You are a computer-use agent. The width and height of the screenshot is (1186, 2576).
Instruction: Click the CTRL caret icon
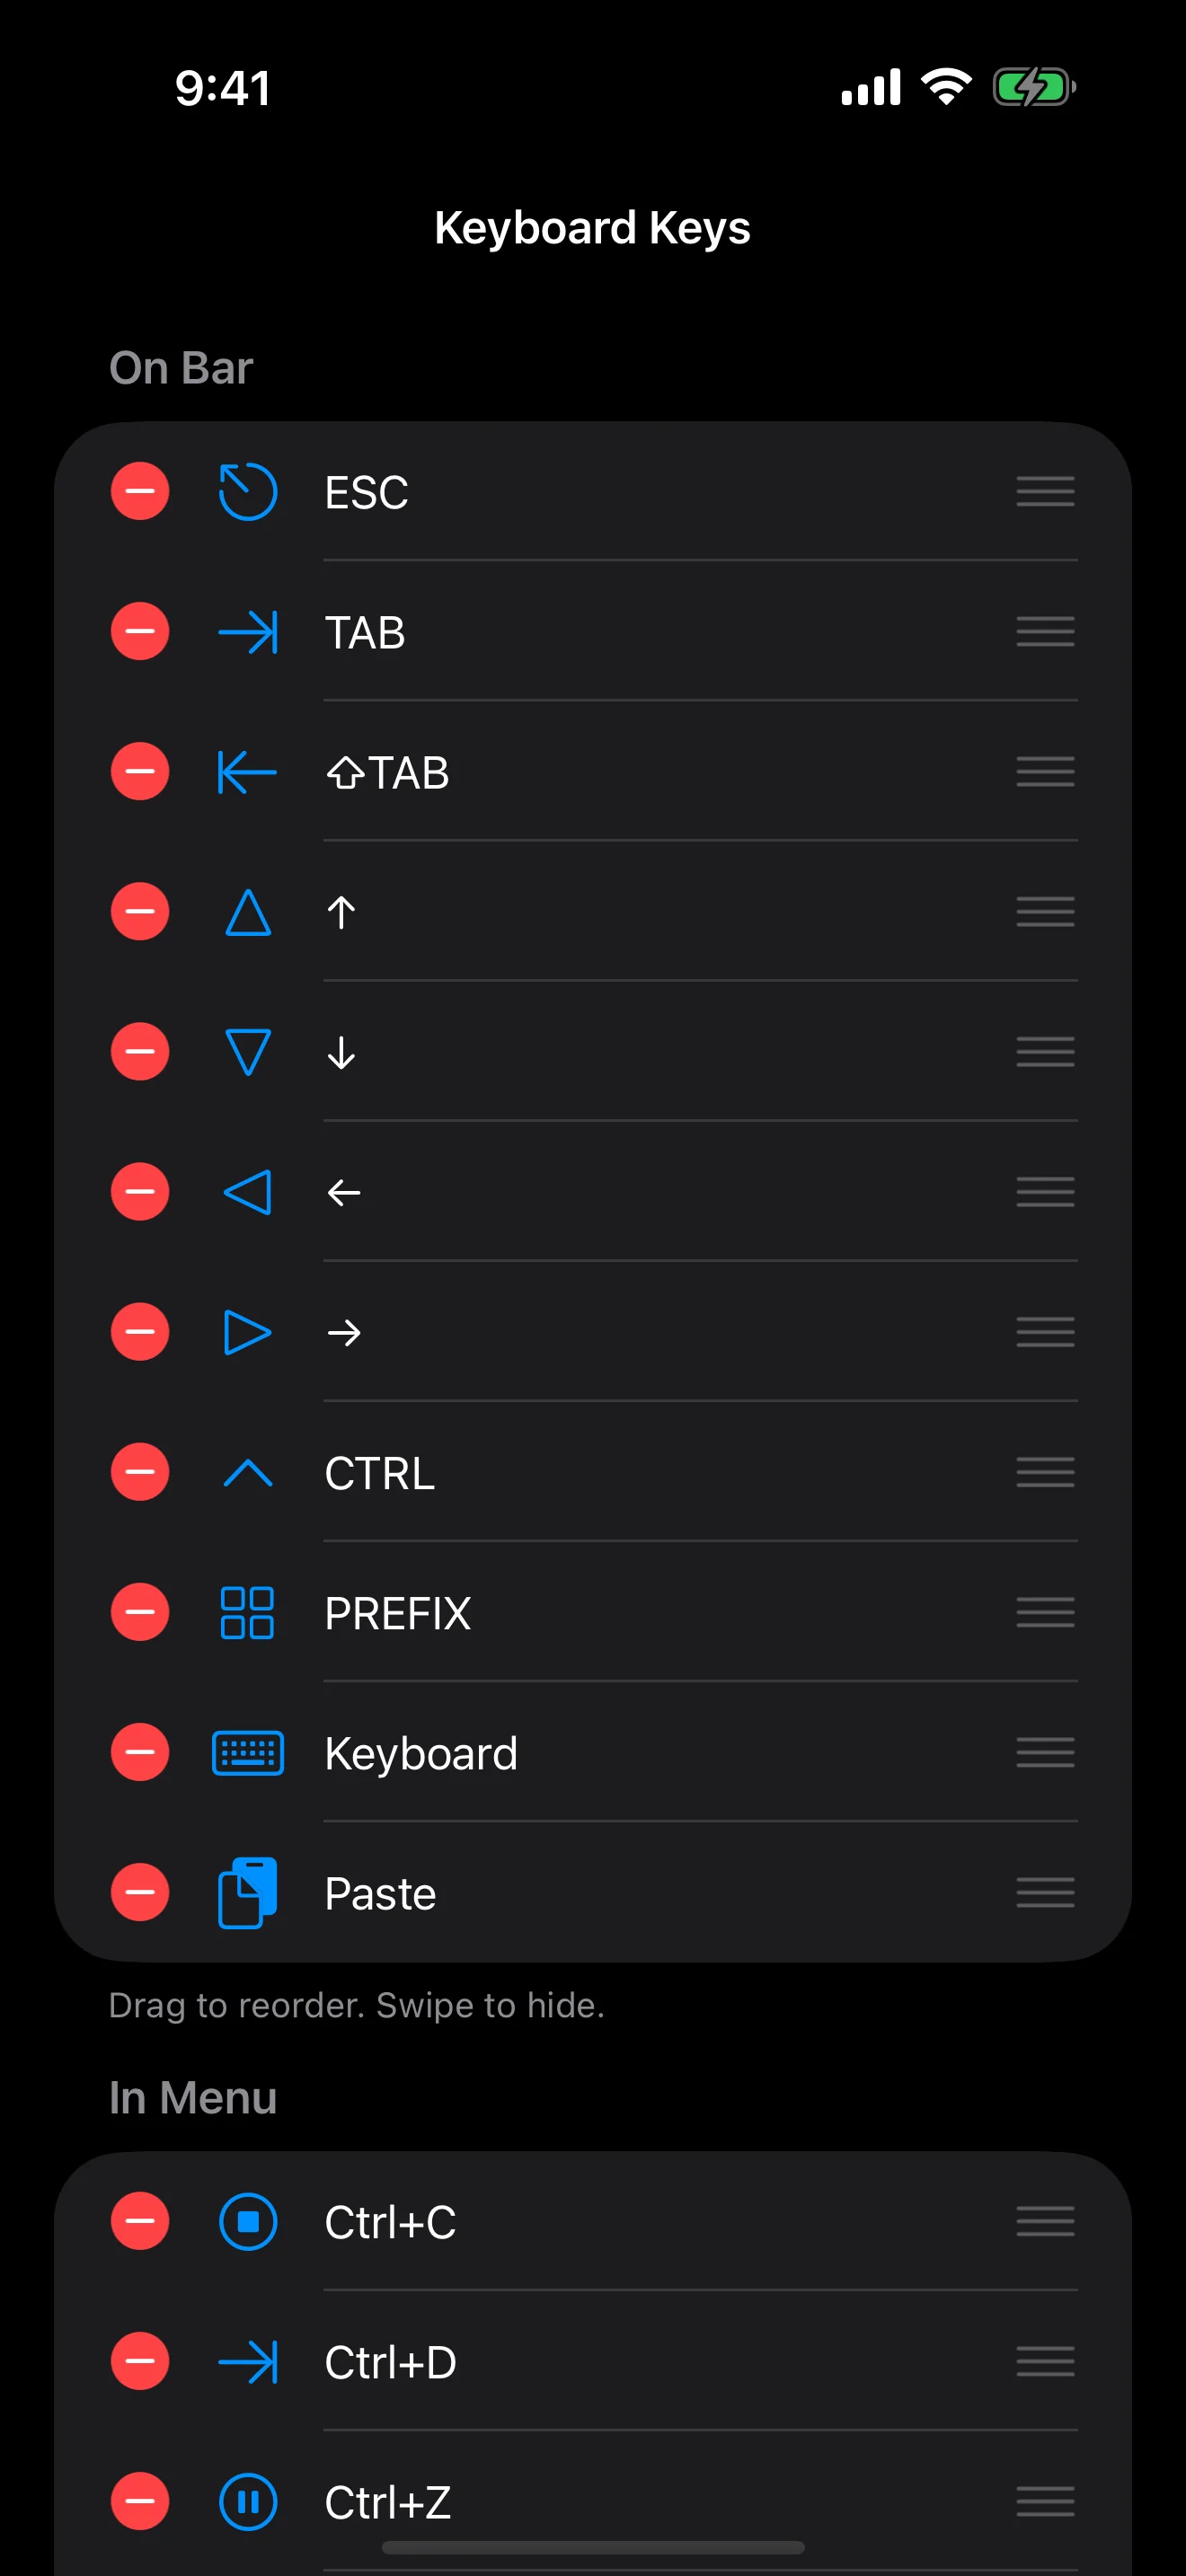[x=247, y=1472]
